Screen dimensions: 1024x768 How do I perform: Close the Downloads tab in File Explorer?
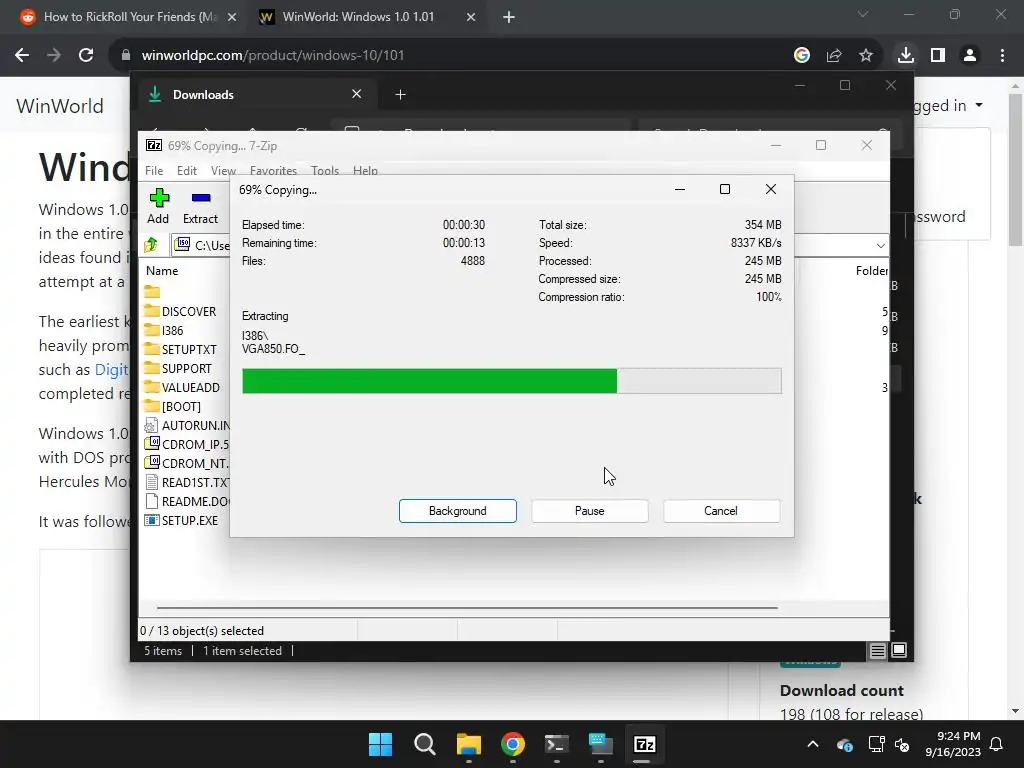click(357, 94)
